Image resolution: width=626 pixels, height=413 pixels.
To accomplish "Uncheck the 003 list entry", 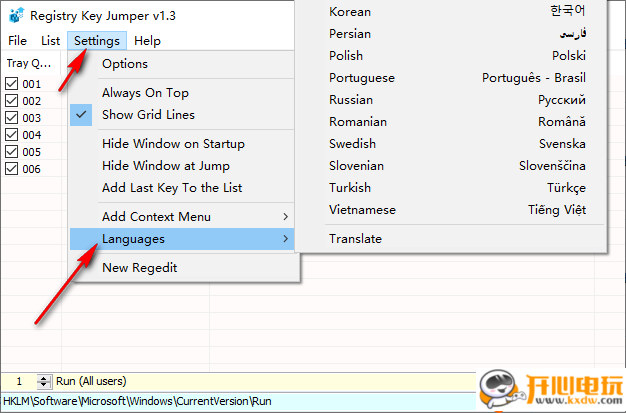I will pyautogui.click(x=13, y=118).
